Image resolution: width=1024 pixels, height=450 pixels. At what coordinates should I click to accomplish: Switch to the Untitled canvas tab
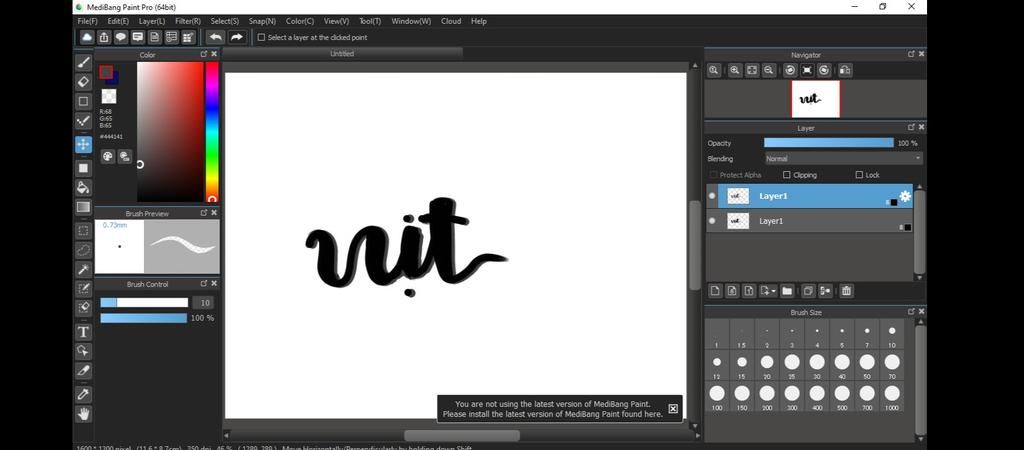[342, 54]
